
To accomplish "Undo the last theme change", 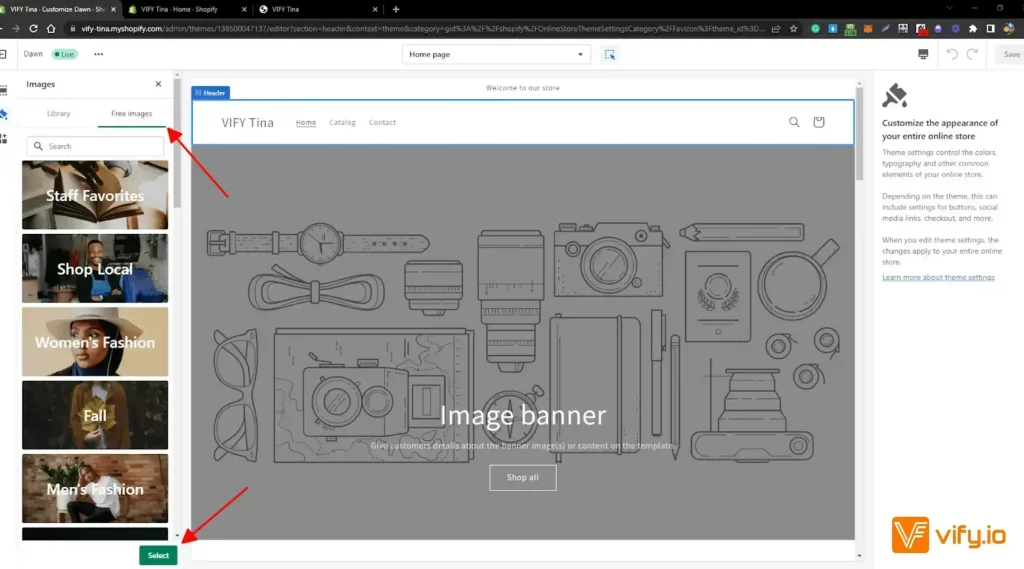I will click(951, 54).
